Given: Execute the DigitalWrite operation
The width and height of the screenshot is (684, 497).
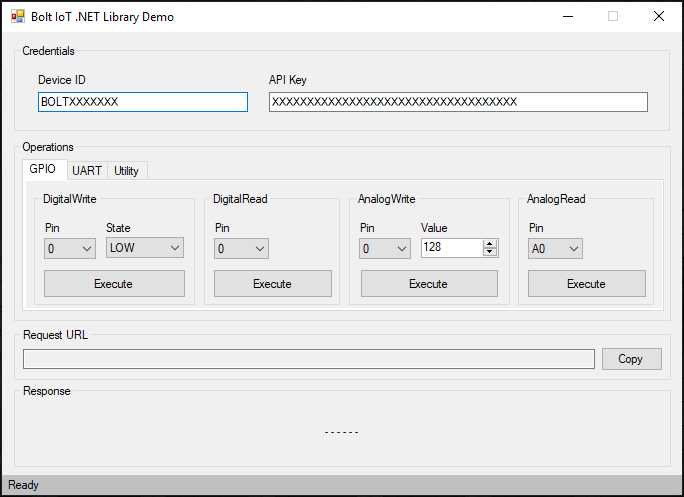Looking at the screenshot, I should click(x=114, y=284).
